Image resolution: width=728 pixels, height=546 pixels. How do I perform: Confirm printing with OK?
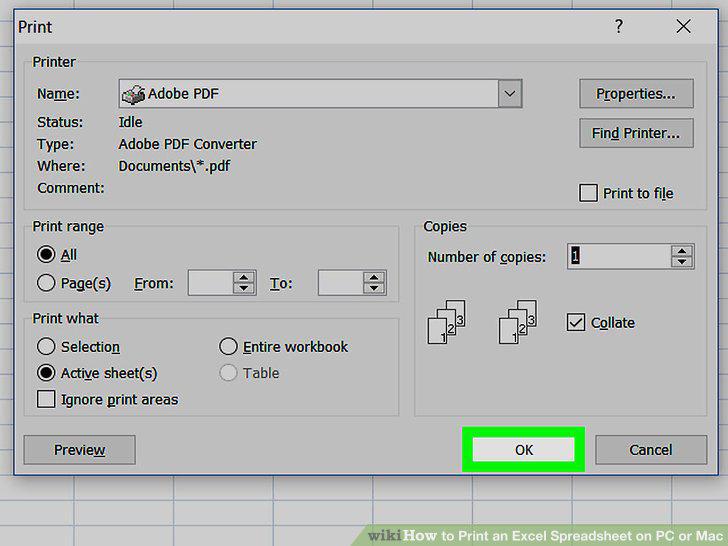(x=524, y=450)
